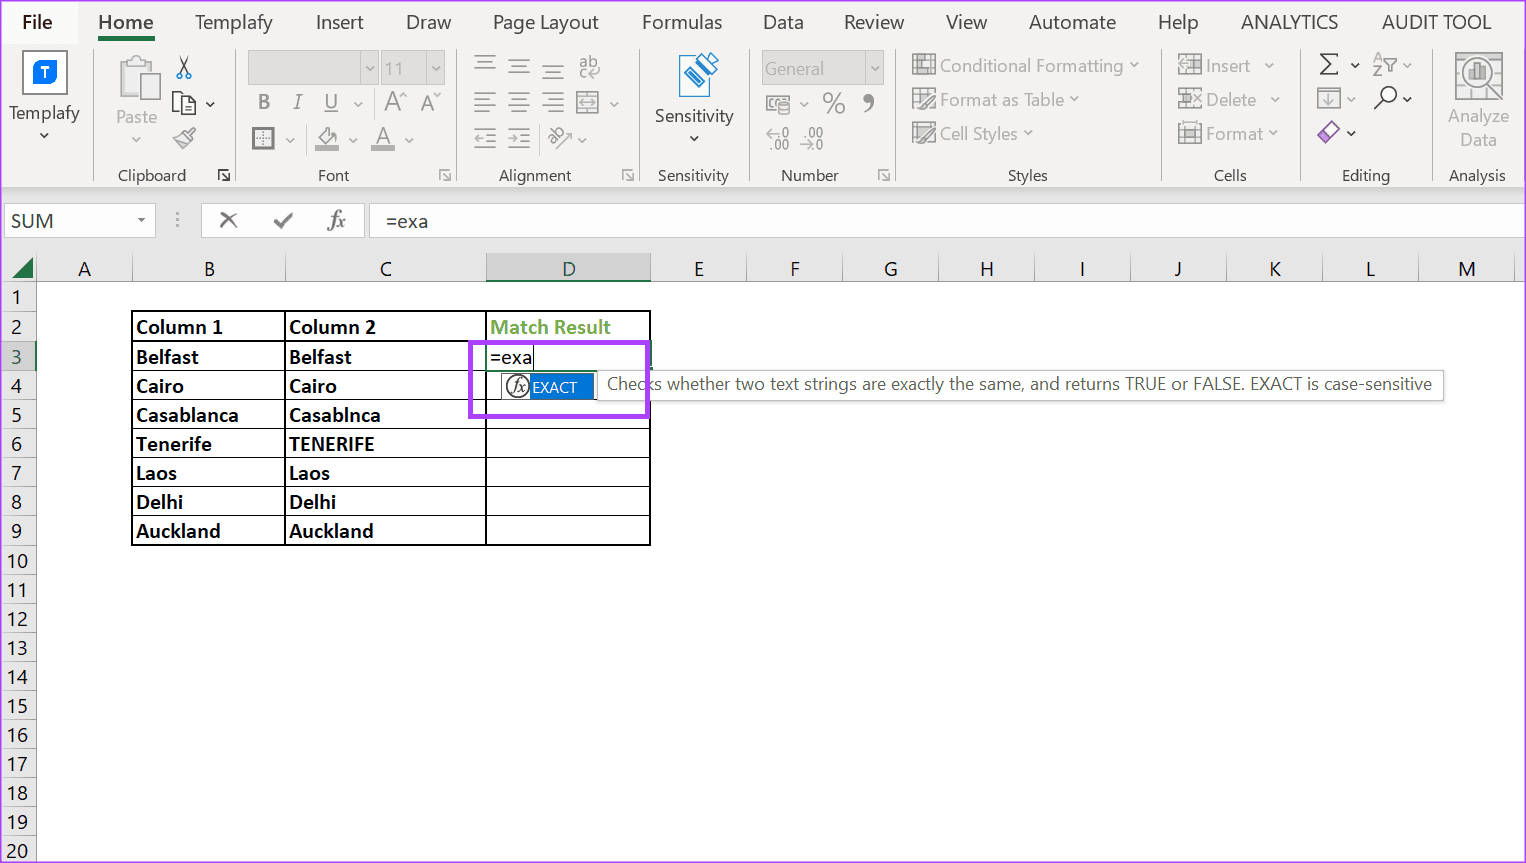Viewport: 1526px width, 863px height.
Task: Confirm formula with checkmark icon
Action: tap(283, 220)
